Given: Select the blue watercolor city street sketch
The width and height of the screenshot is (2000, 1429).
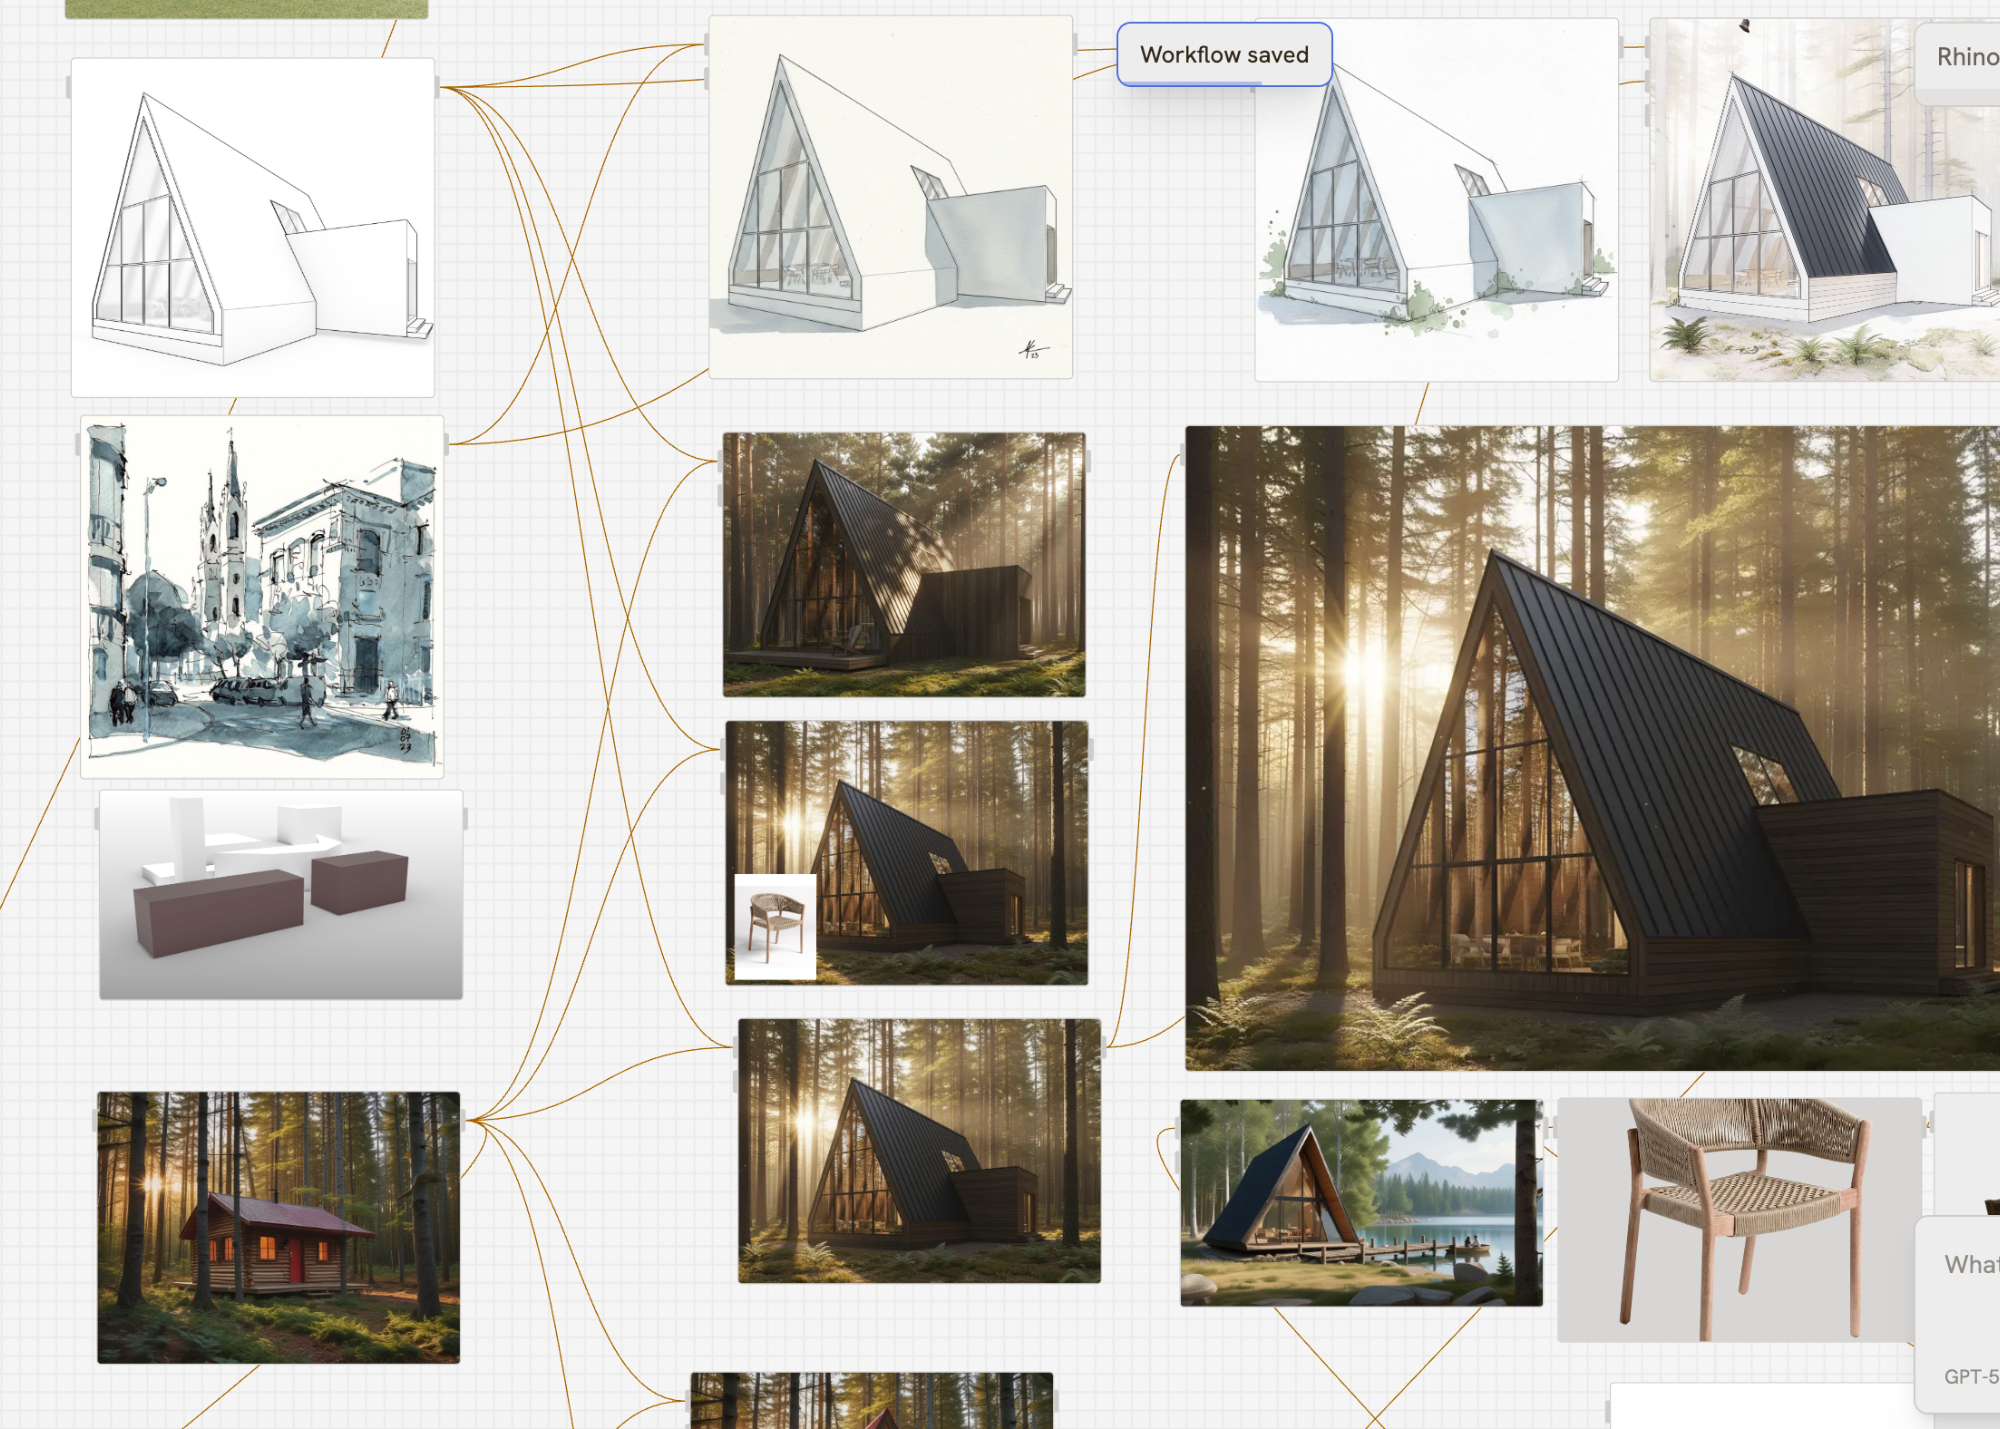Looking at the screenshot, I should point(262,597).
